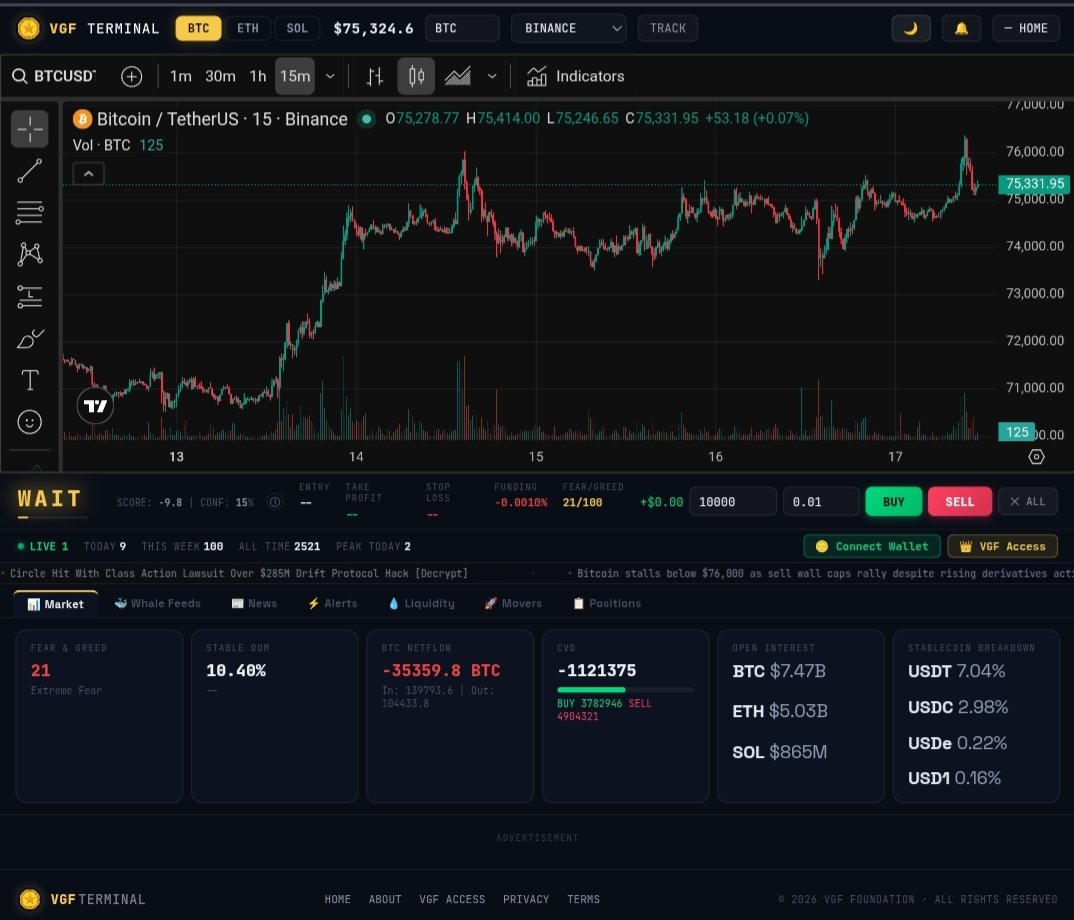The image size is (1074, 920).
Task: Click the CVD buy/sell progress bar
Action: click(x=625, y=690)
